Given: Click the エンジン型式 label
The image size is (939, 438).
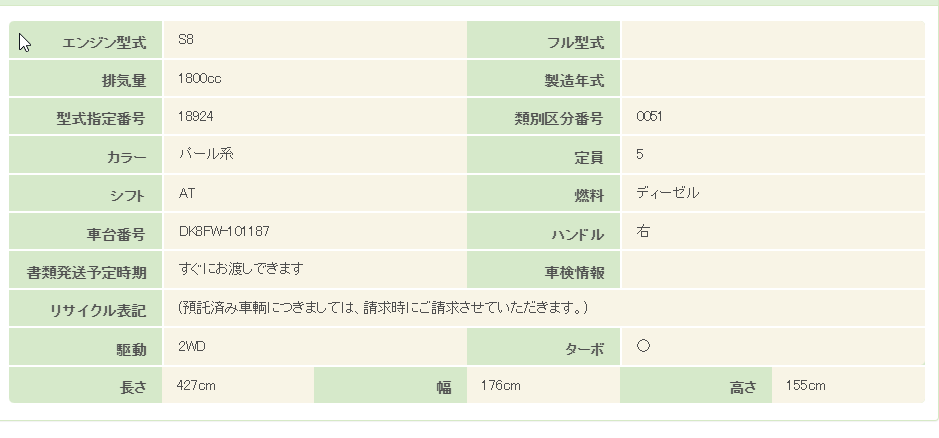Looking at the screenshot, I should (104, 43).
